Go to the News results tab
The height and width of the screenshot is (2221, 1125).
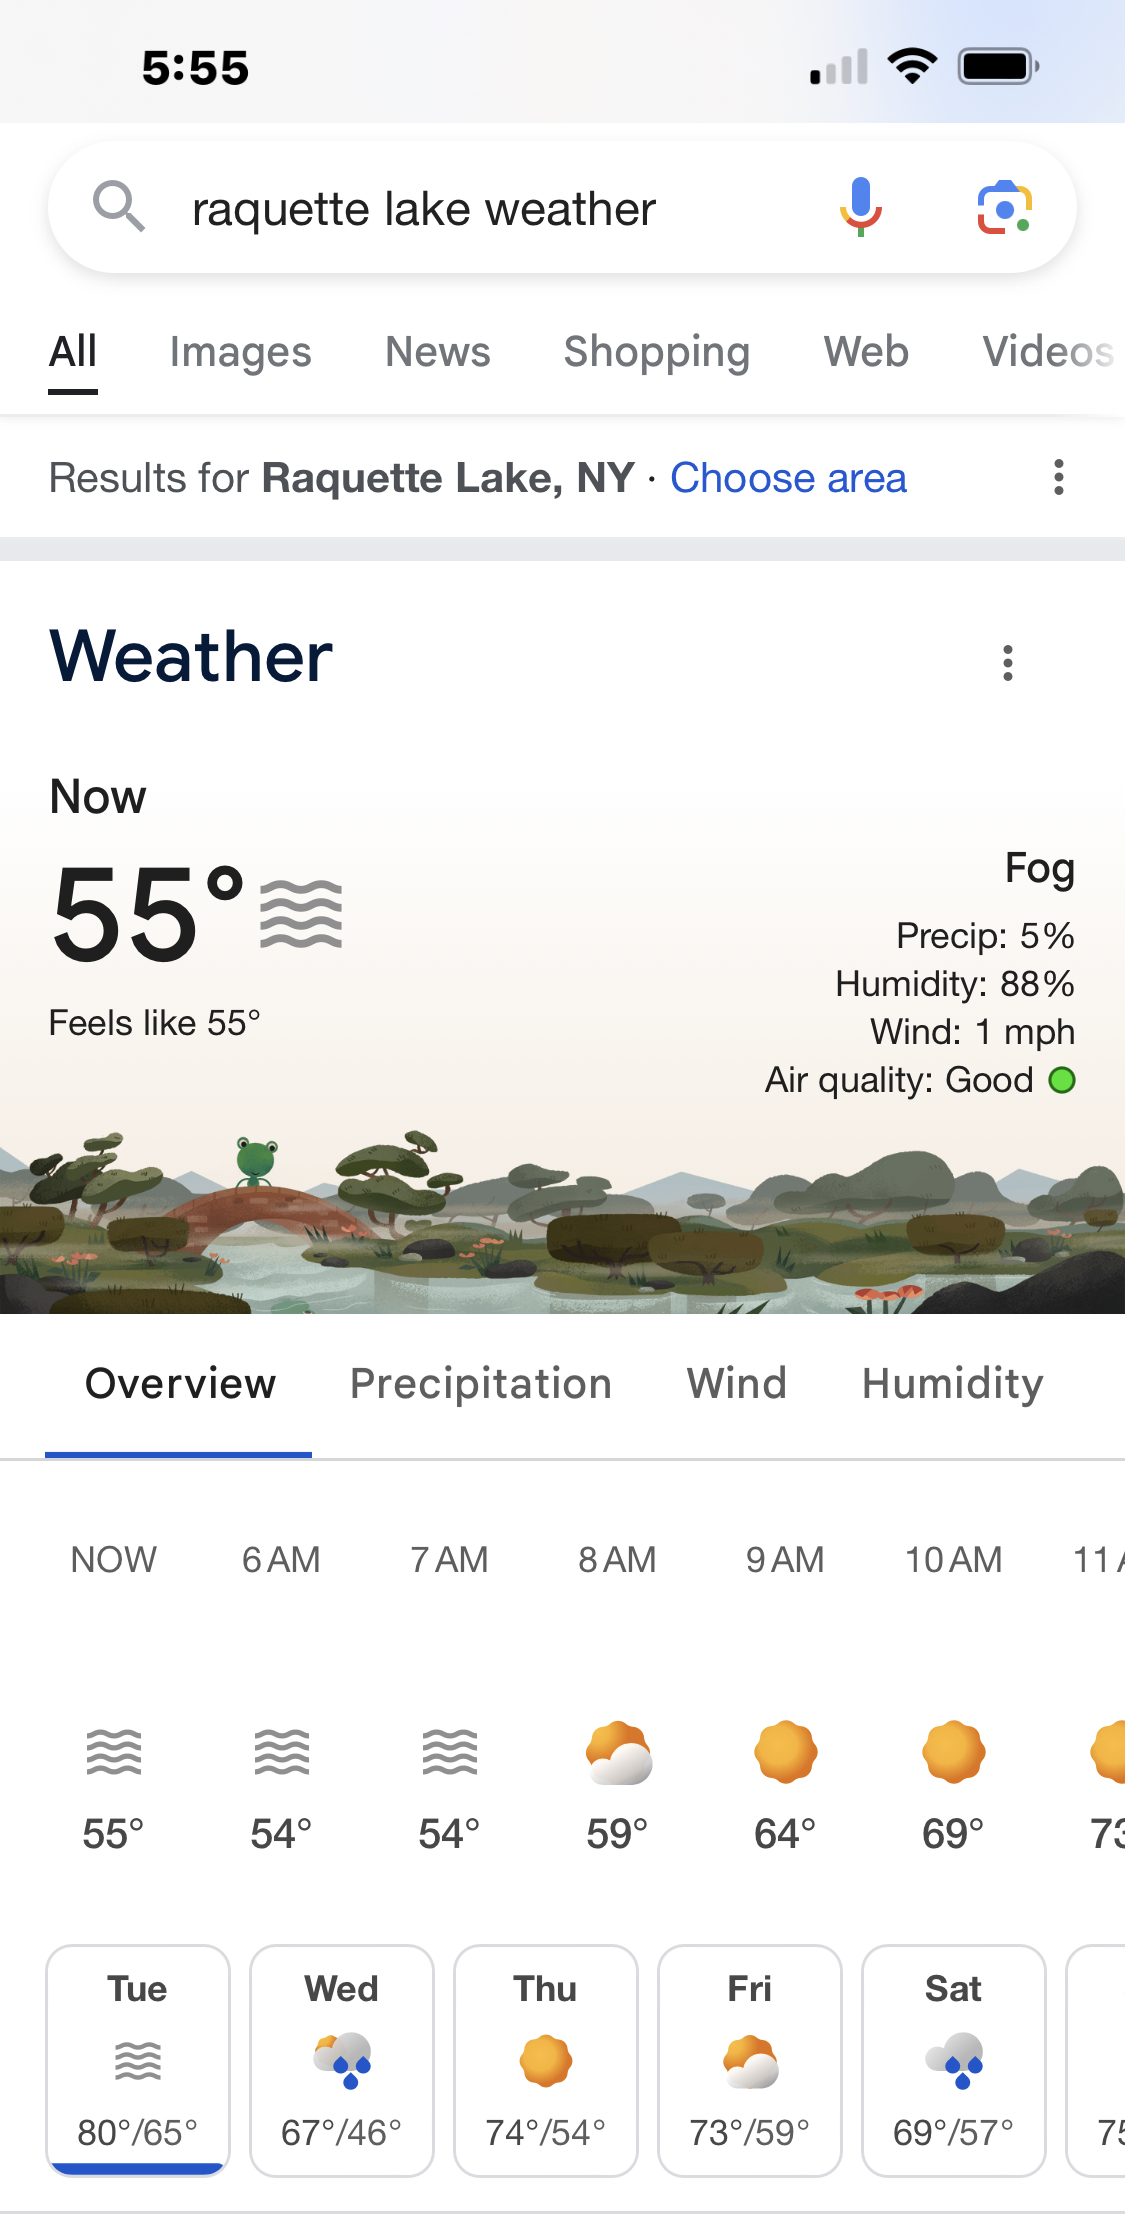pos(438,352)
